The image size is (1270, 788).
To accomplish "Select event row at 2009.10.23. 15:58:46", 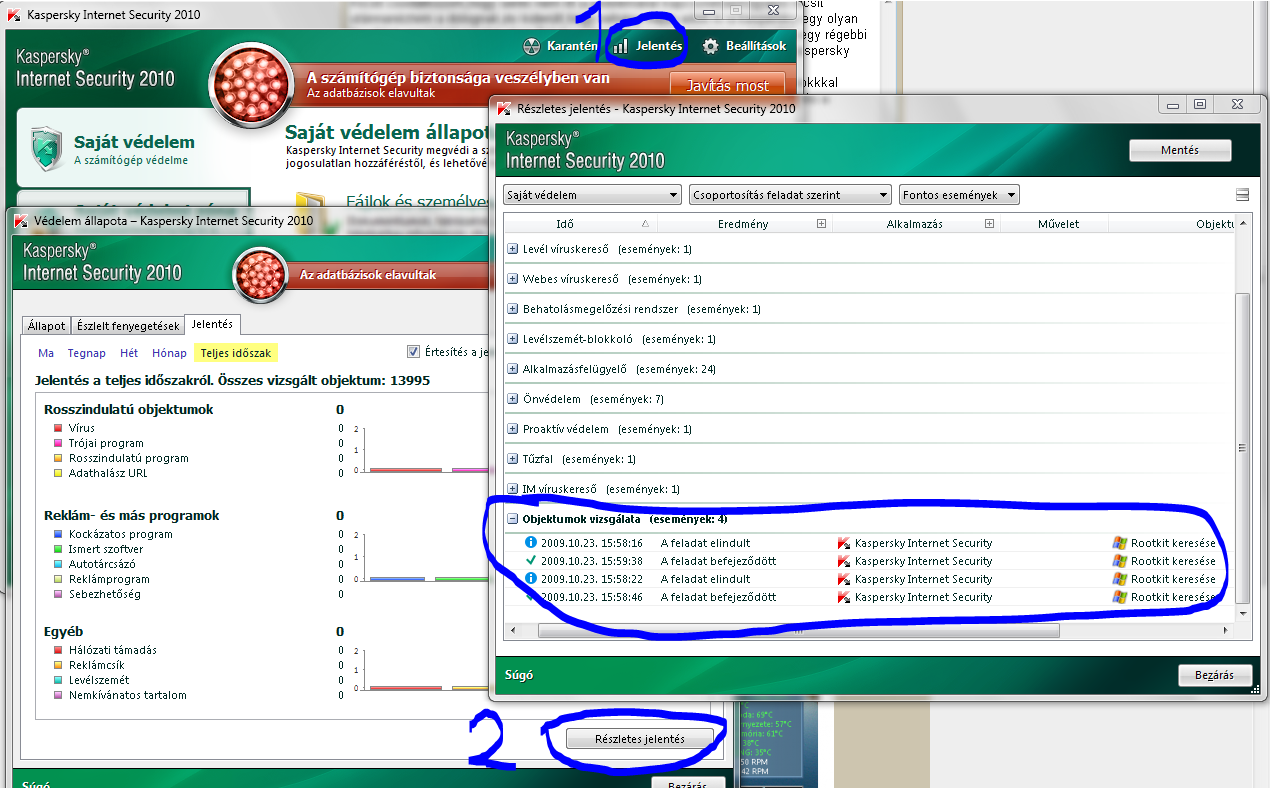I will pyautogui.click(x=870, y=597).
